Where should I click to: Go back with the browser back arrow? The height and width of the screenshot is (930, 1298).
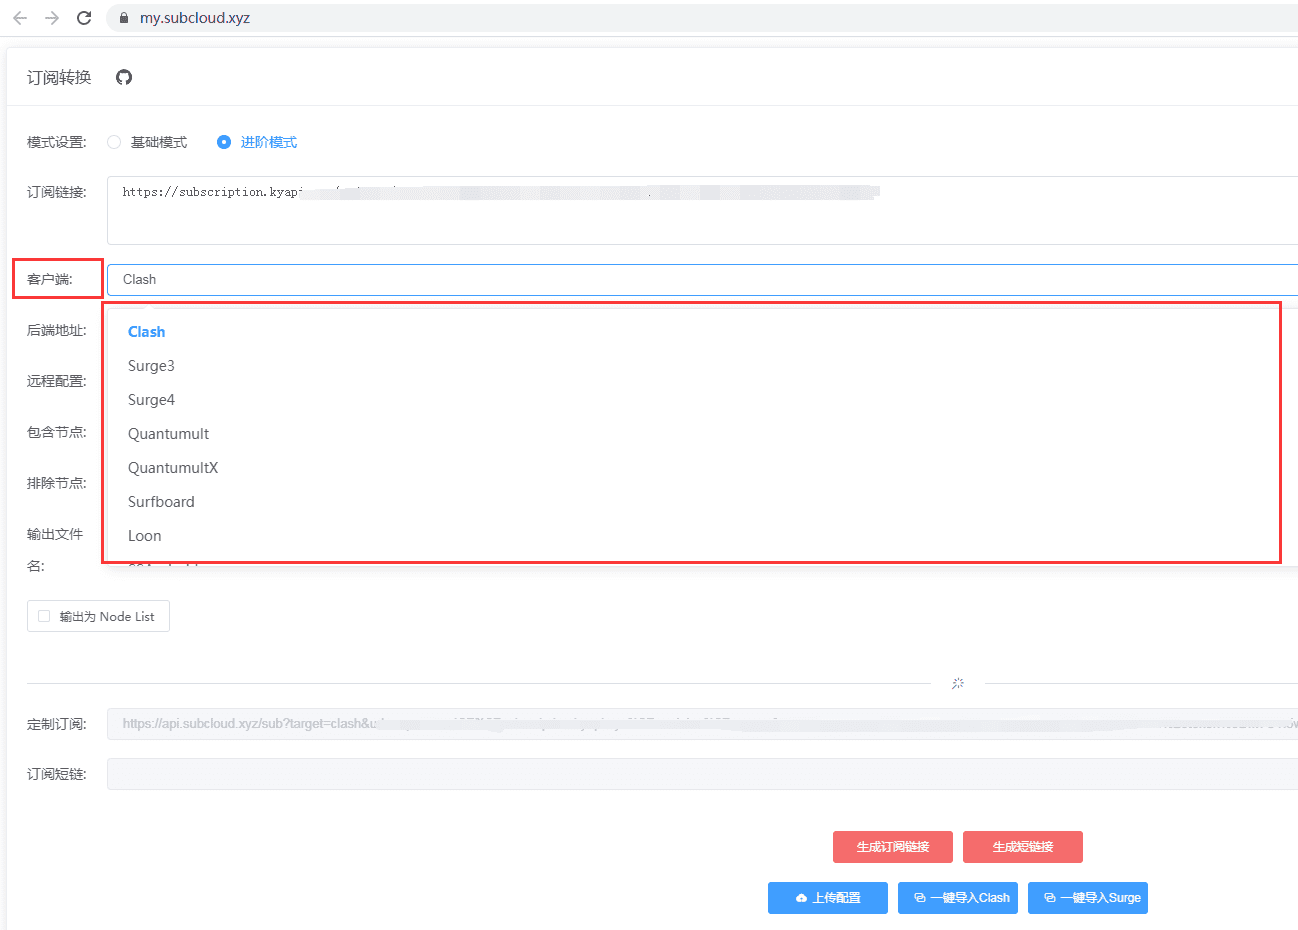[20, 18]
